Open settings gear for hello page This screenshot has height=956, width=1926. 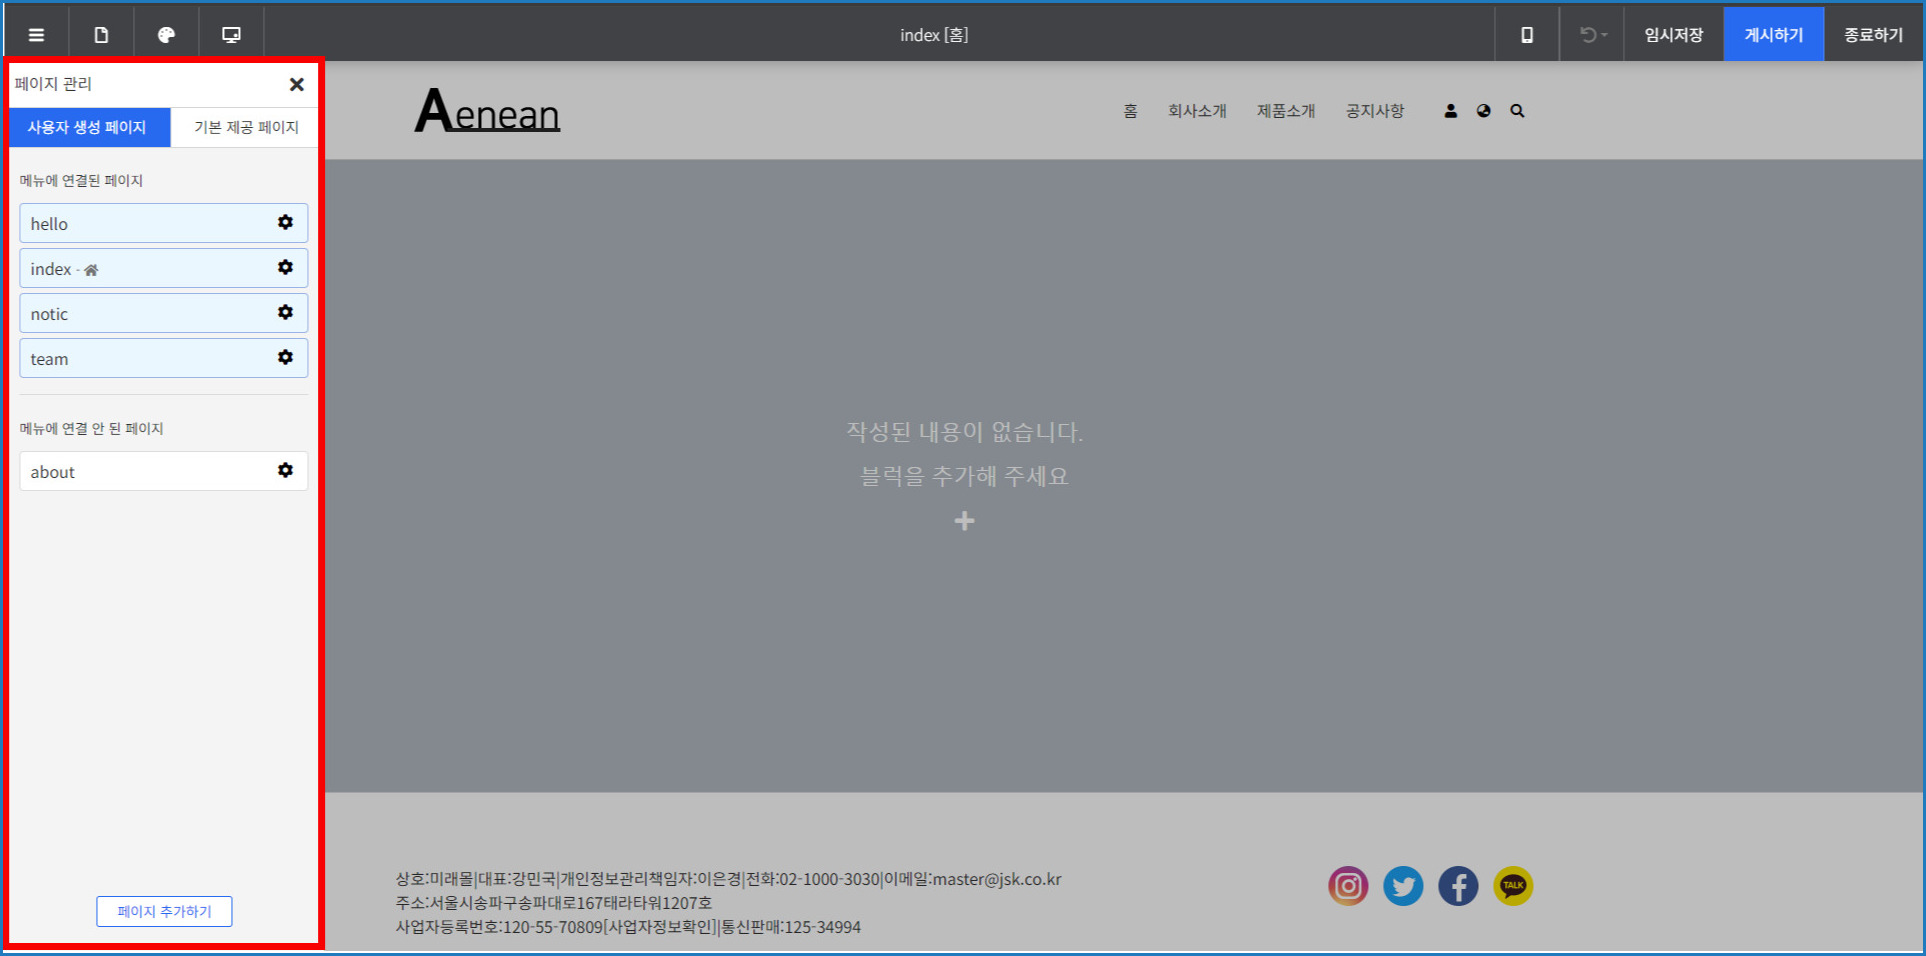tap(285, 223)
